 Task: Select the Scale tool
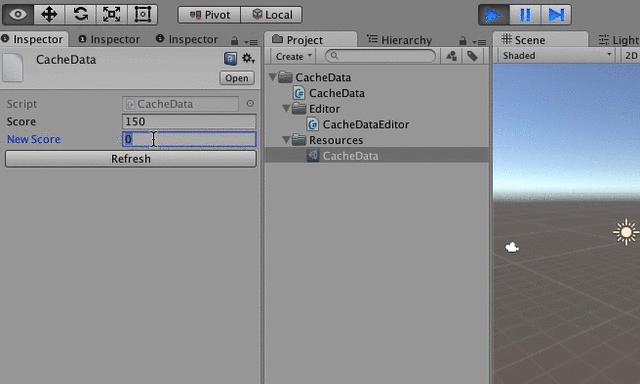[x=111, y=15]
